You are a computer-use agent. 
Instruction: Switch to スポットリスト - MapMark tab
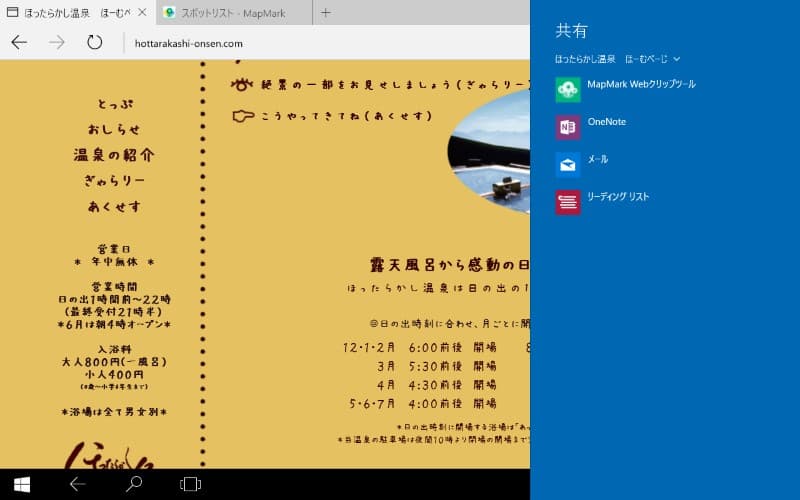pos(232,13)
